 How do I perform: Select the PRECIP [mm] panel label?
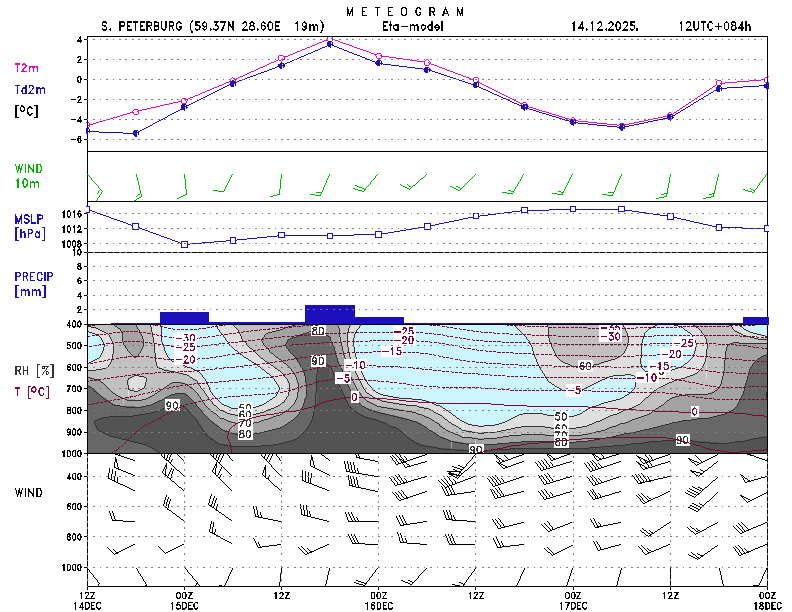[33, 283]
